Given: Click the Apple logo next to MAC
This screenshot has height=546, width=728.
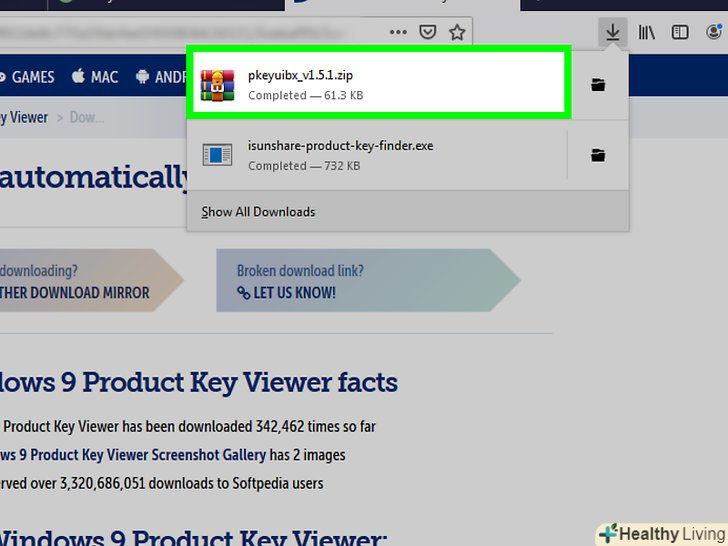Looking at the screenshot, I should tap(78, 76).
